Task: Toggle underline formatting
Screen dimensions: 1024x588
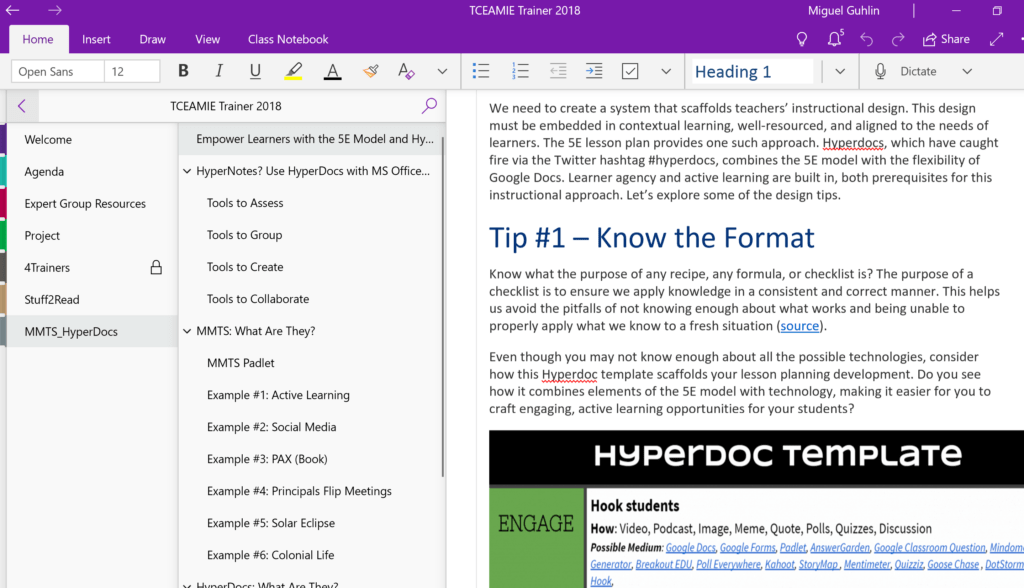Action: pos(255,71)
